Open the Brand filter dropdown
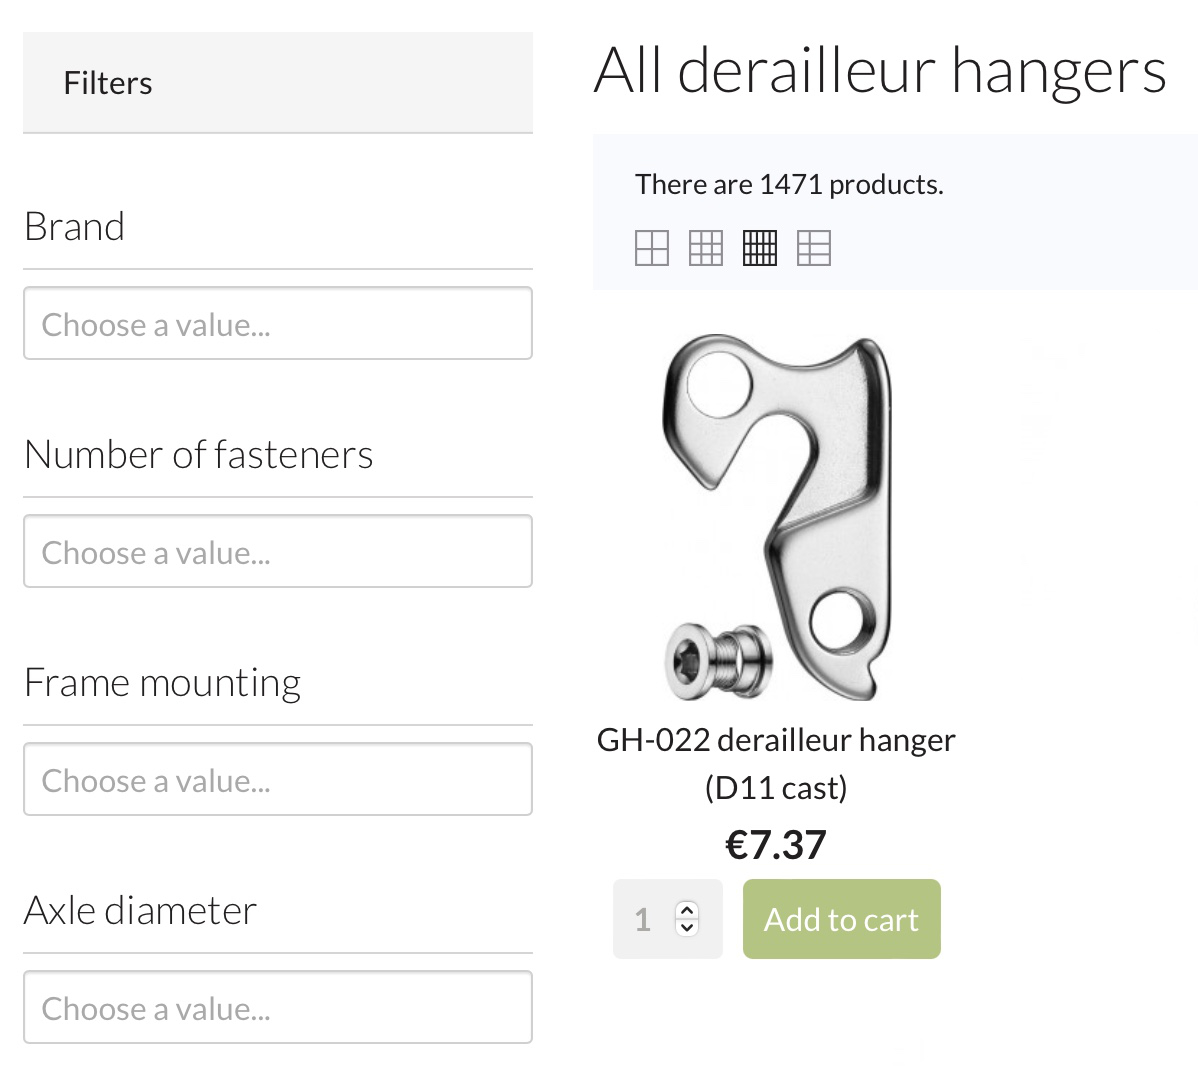This screenshot has height=1066, width=1198. pyautogui.click(x=278, y=324)
